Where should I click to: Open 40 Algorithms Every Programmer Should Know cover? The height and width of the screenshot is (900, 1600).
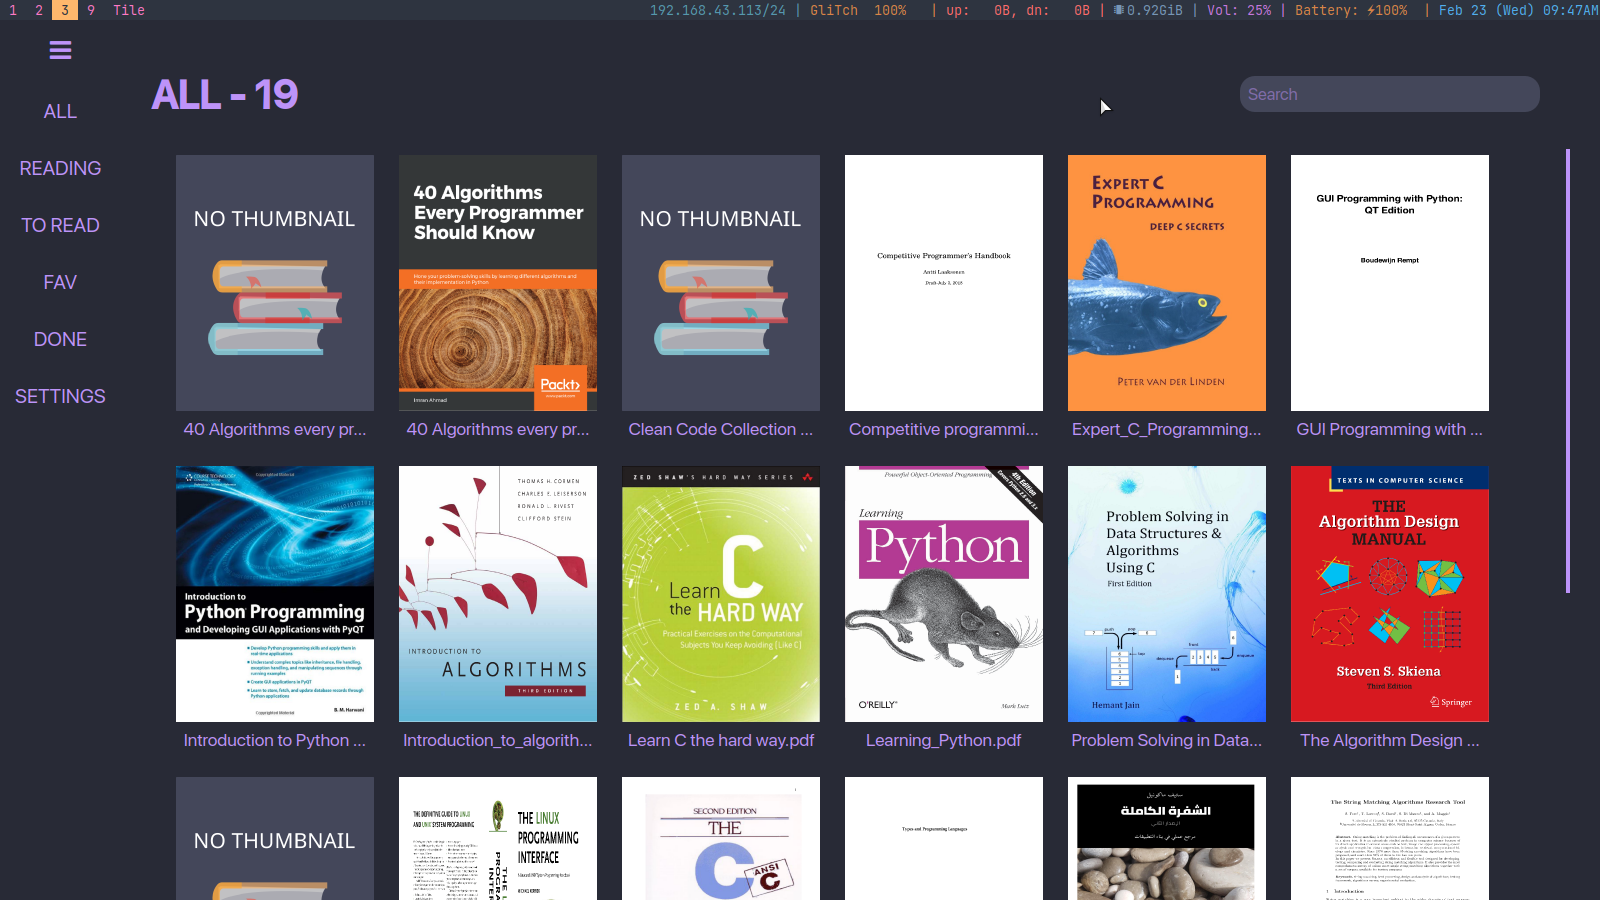click(498, 283)
